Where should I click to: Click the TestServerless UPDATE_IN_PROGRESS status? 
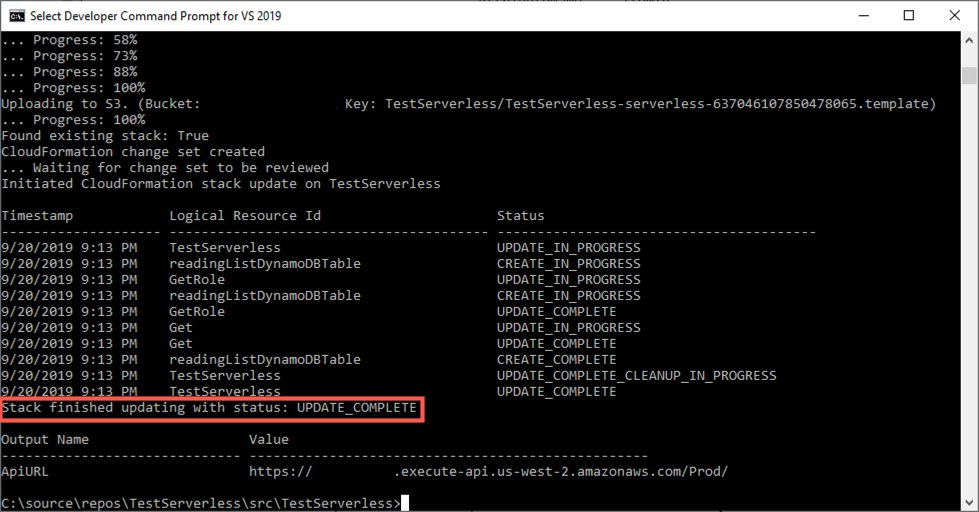(x=569, y=248)
